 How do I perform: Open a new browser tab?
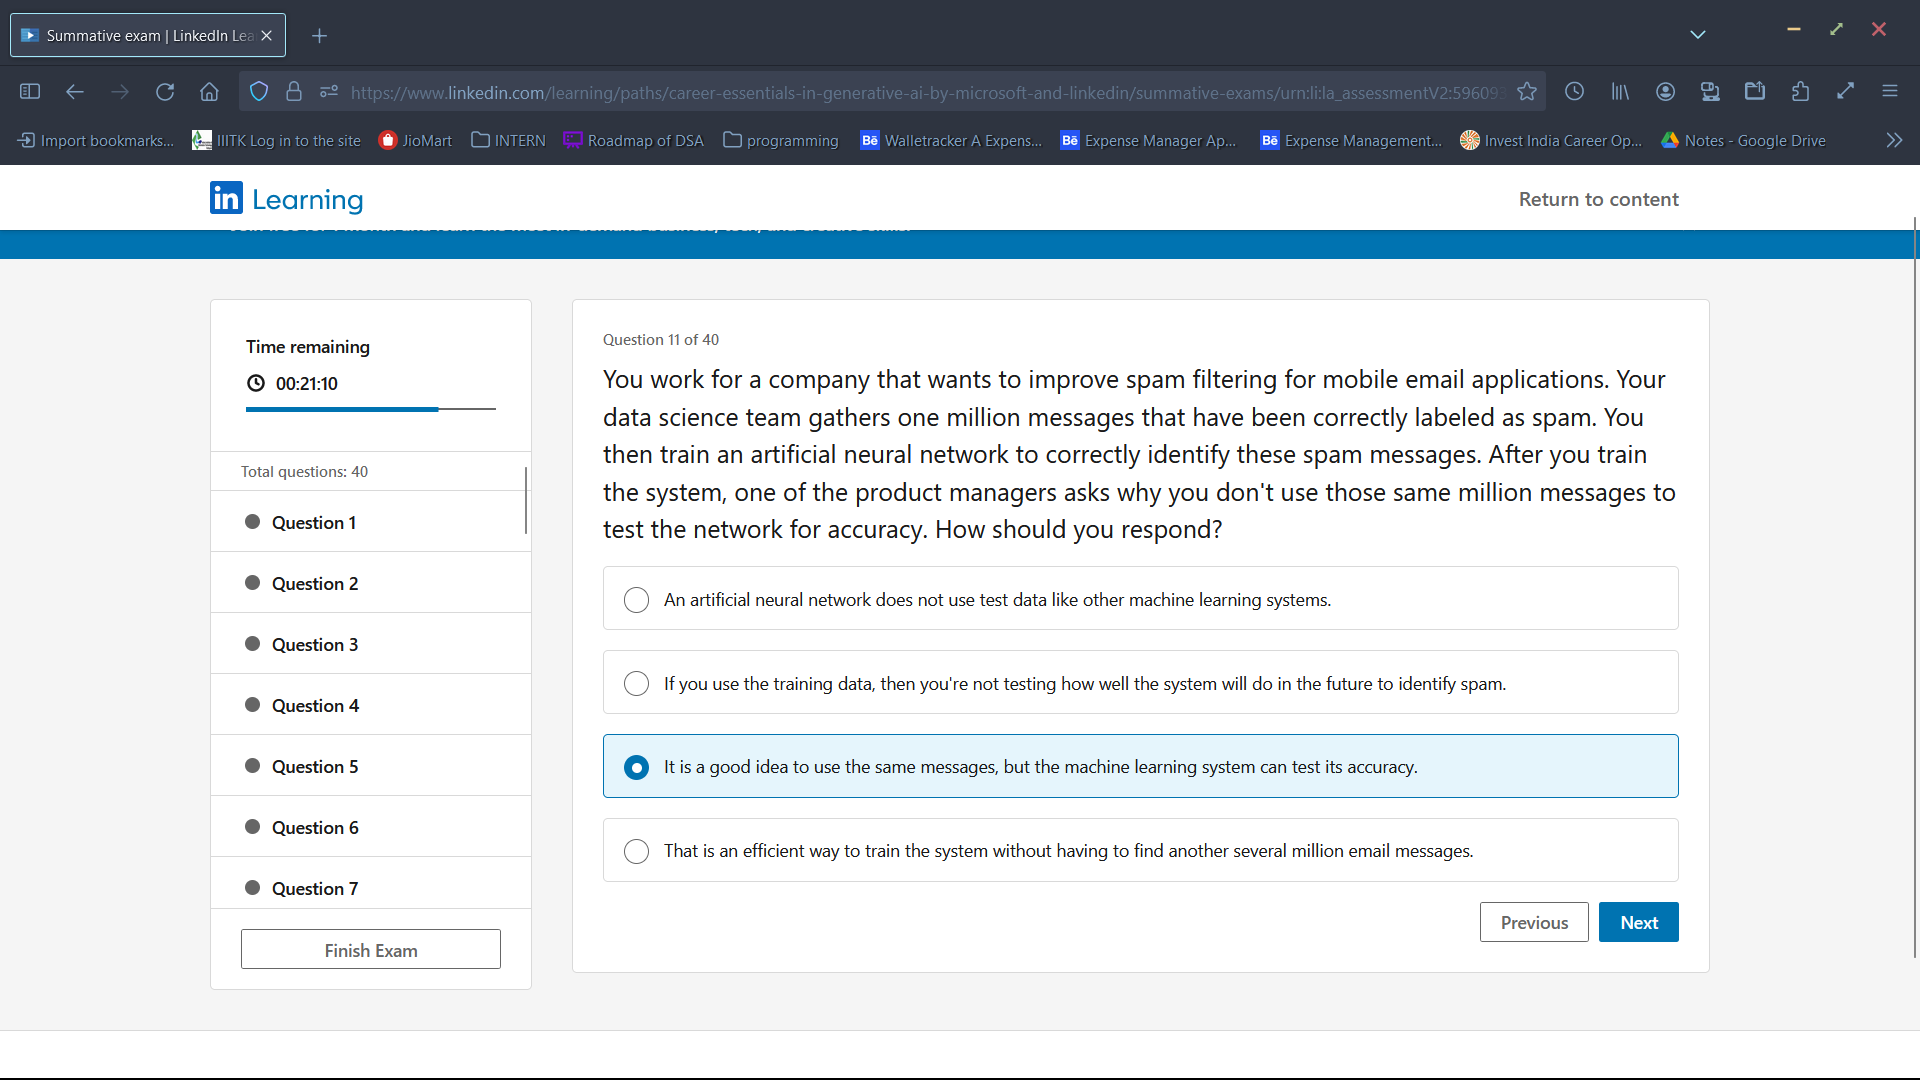(x=319, y=36)
